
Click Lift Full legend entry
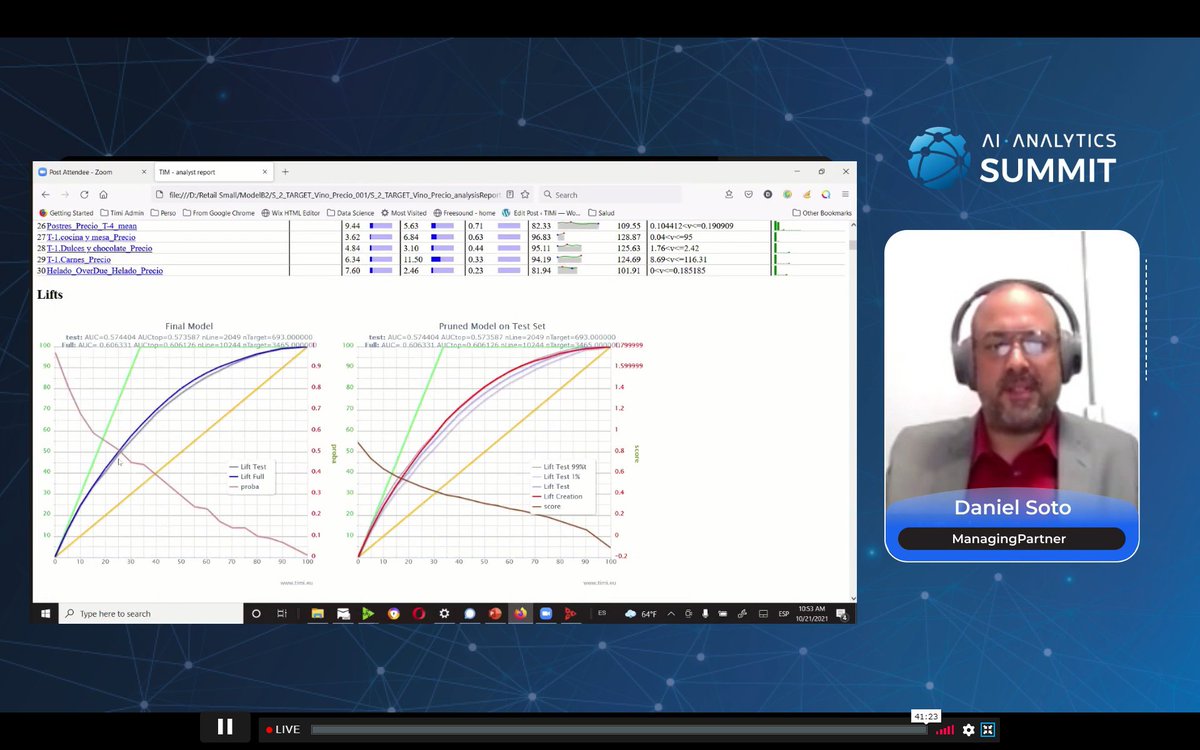245,477
